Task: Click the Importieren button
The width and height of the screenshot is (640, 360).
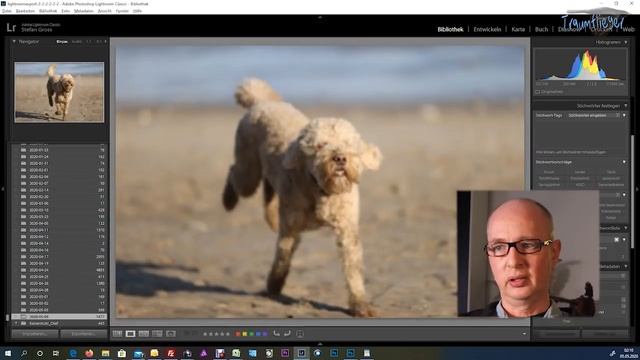Action: [x=35, y=334]
